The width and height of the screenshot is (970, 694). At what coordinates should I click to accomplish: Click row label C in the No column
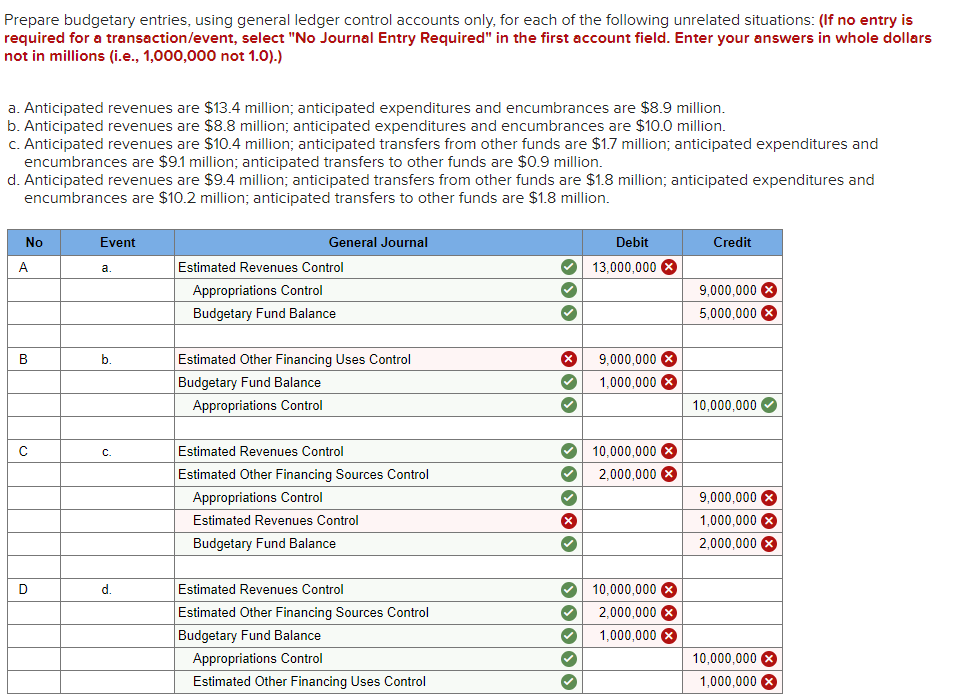coord(24,452)
